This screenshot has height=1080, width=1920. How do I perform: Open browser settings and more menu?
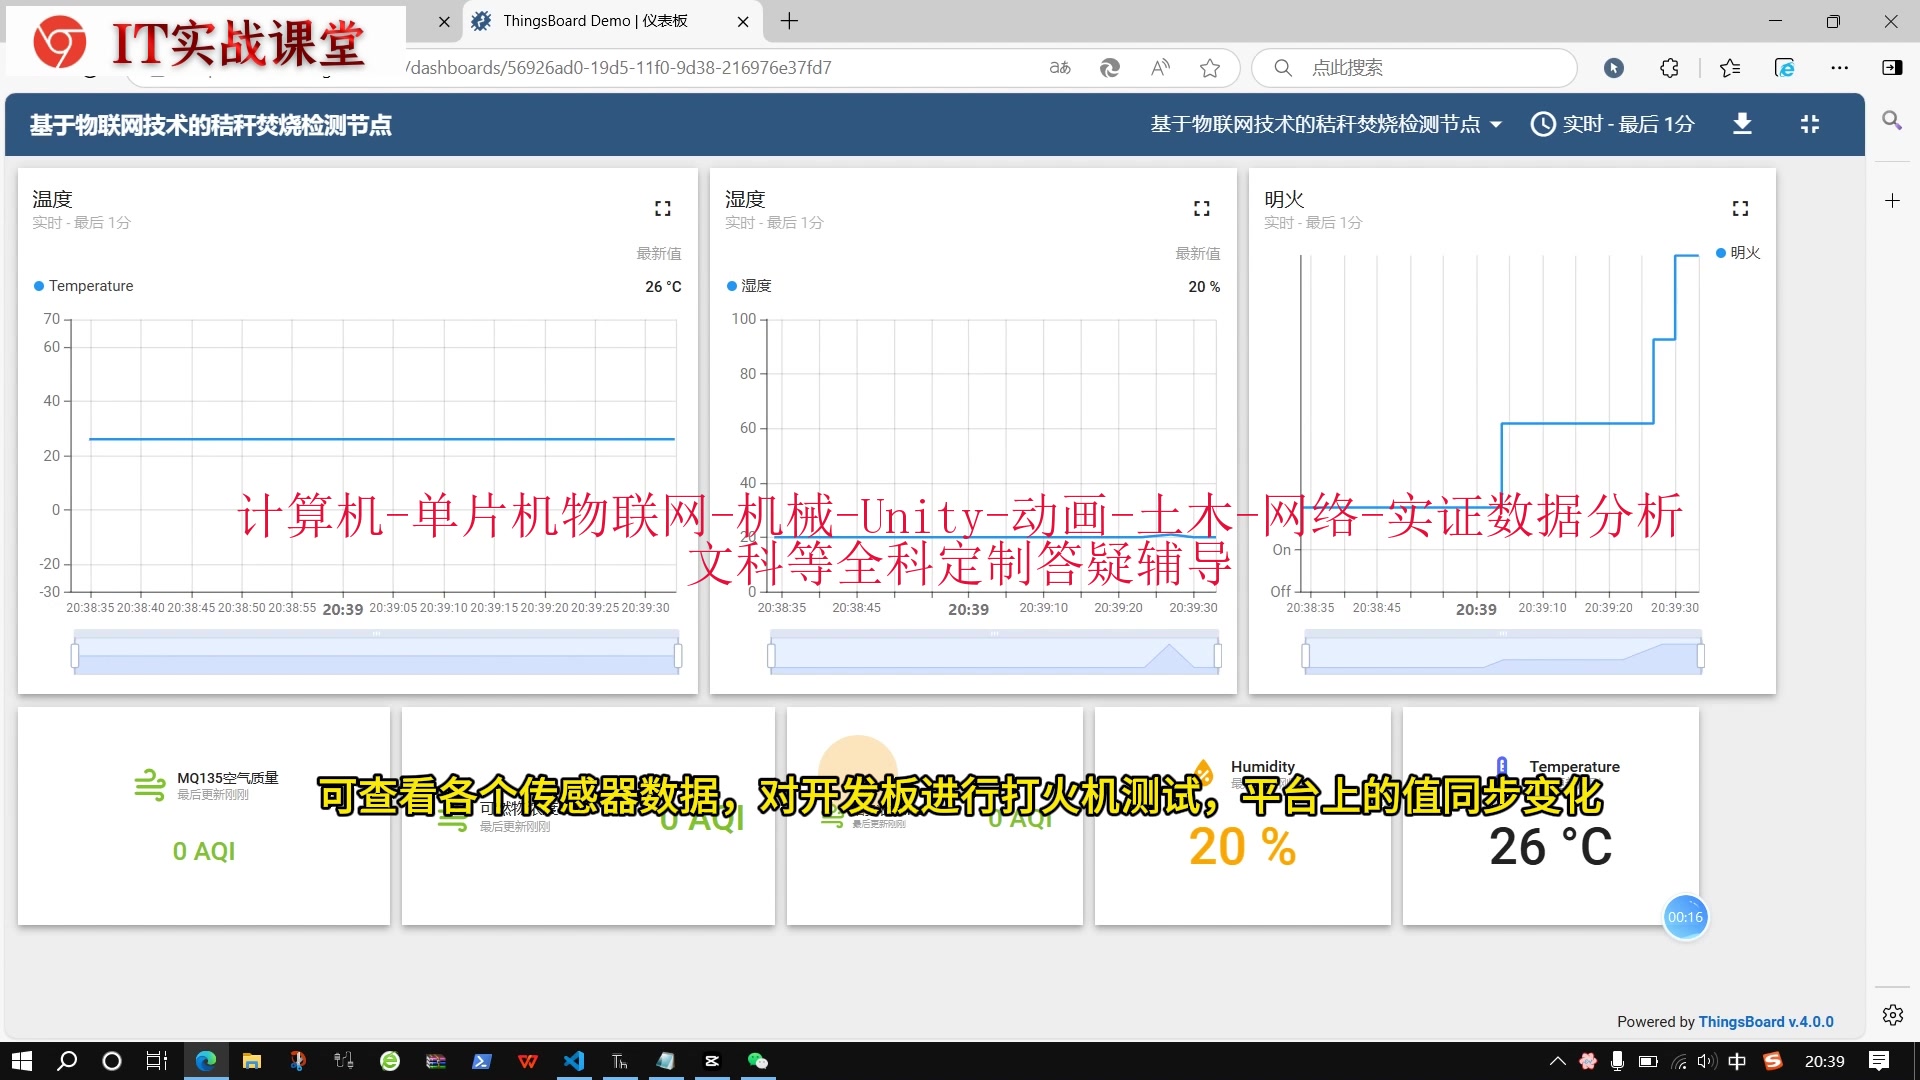pos(1839,68)
